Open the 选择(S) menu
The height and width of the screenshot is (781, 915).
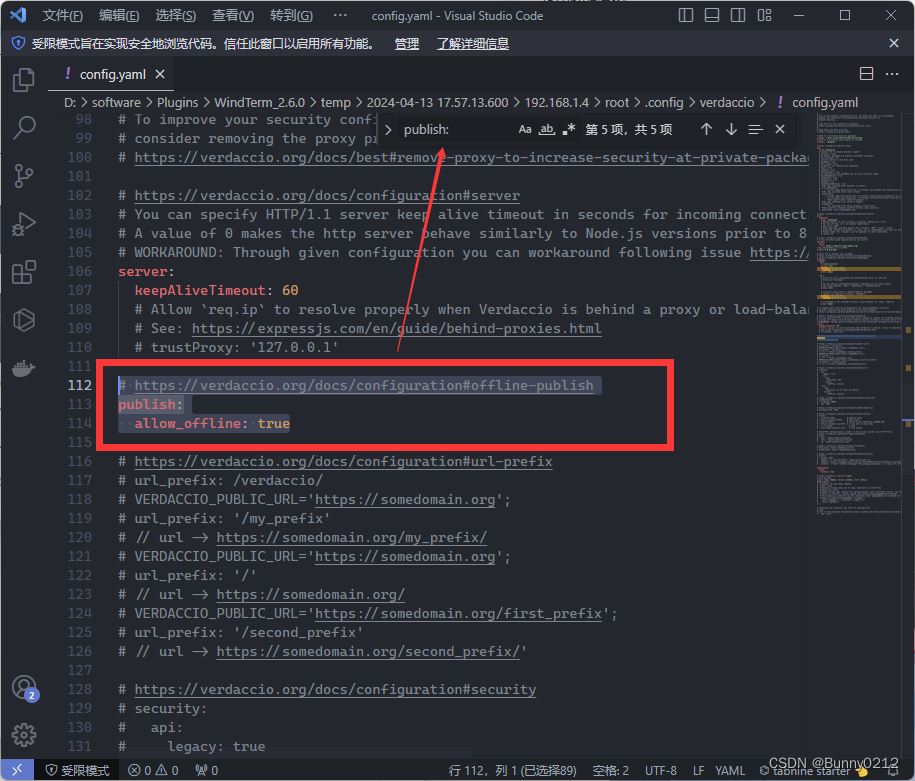tap(176, 16)
